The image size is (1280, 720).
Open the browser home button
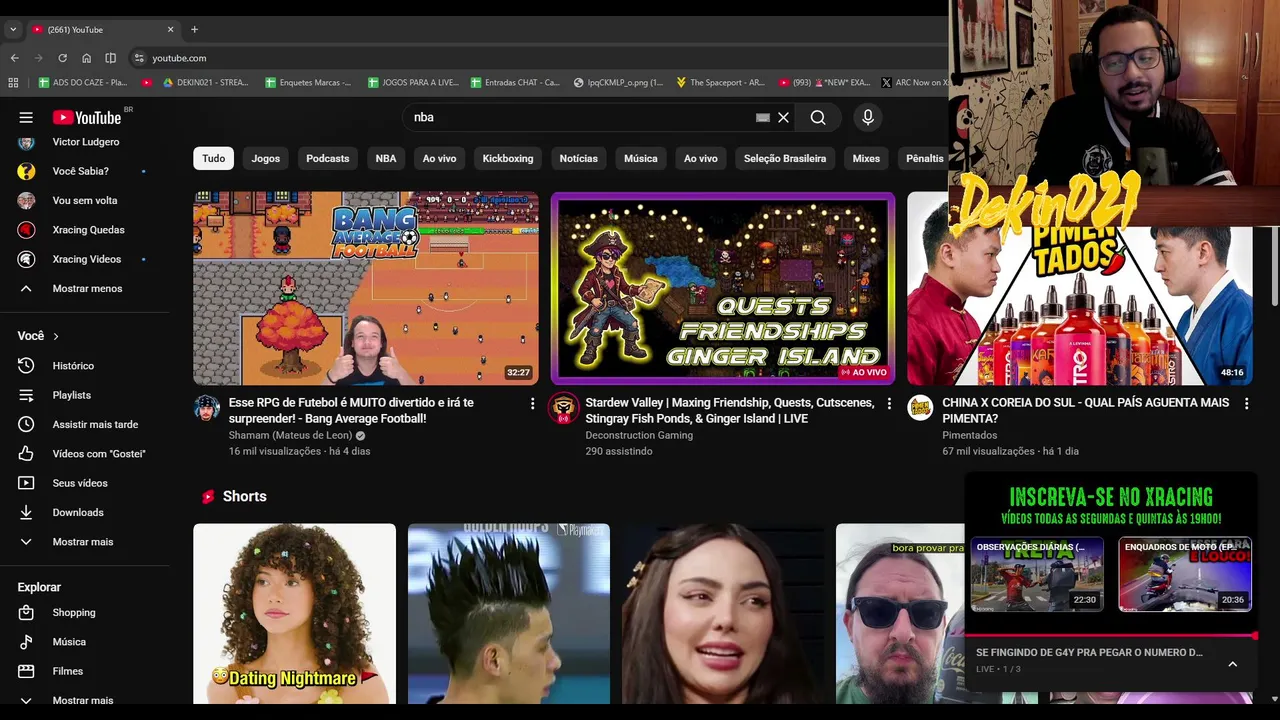tap(86, 58)
